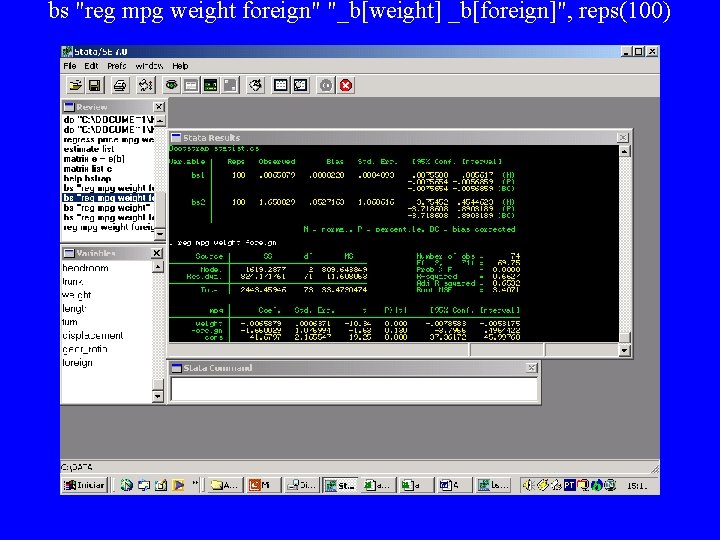Start a log with the Log icon
This screenshot has height=540, width=720.
[146, 85]
